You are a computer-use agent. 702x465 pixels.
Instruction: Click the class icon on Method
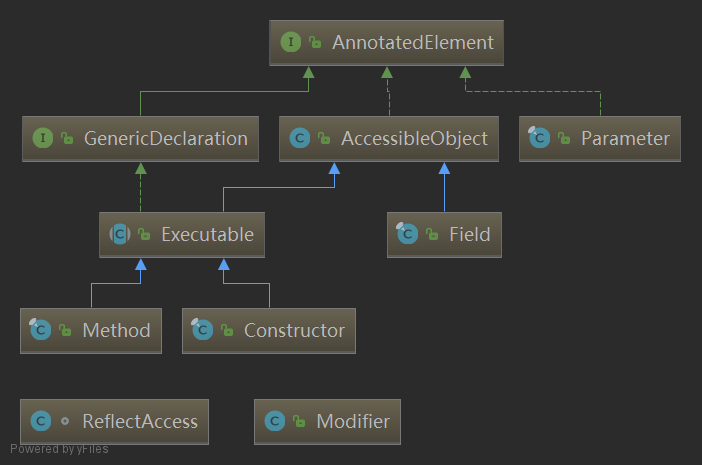tap(41, 331)
